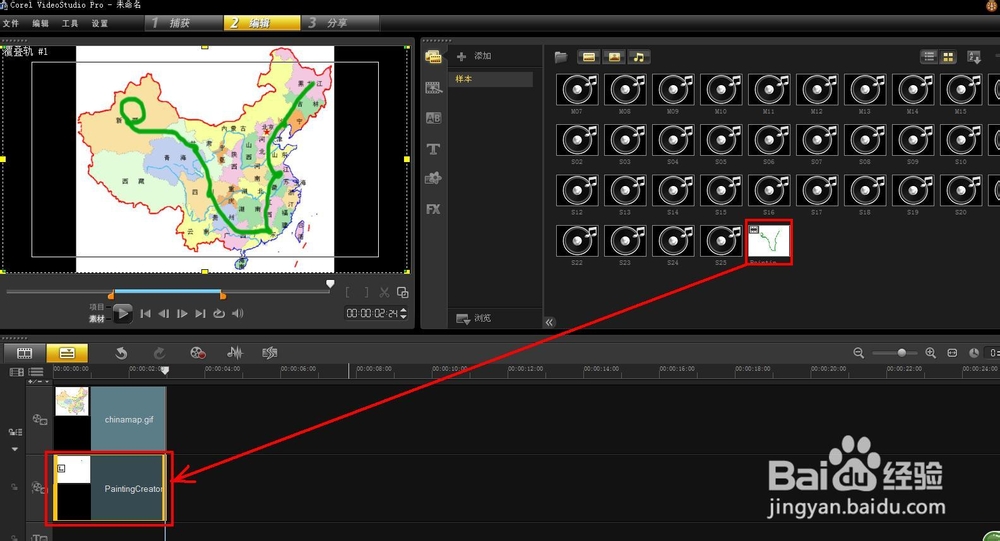Select 素材 clip play mode
This screenshot has height=541, width=1000.
(x=96, y=318)
